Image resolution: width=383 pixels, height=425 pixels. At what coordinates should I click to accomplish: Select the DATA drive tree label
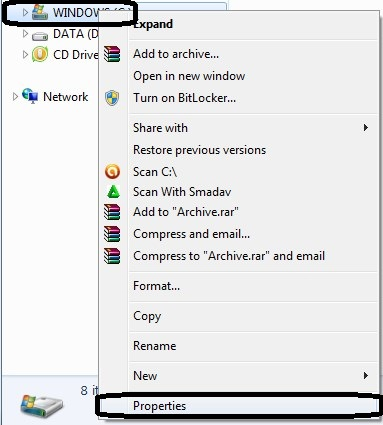click(x=76, y=34)
